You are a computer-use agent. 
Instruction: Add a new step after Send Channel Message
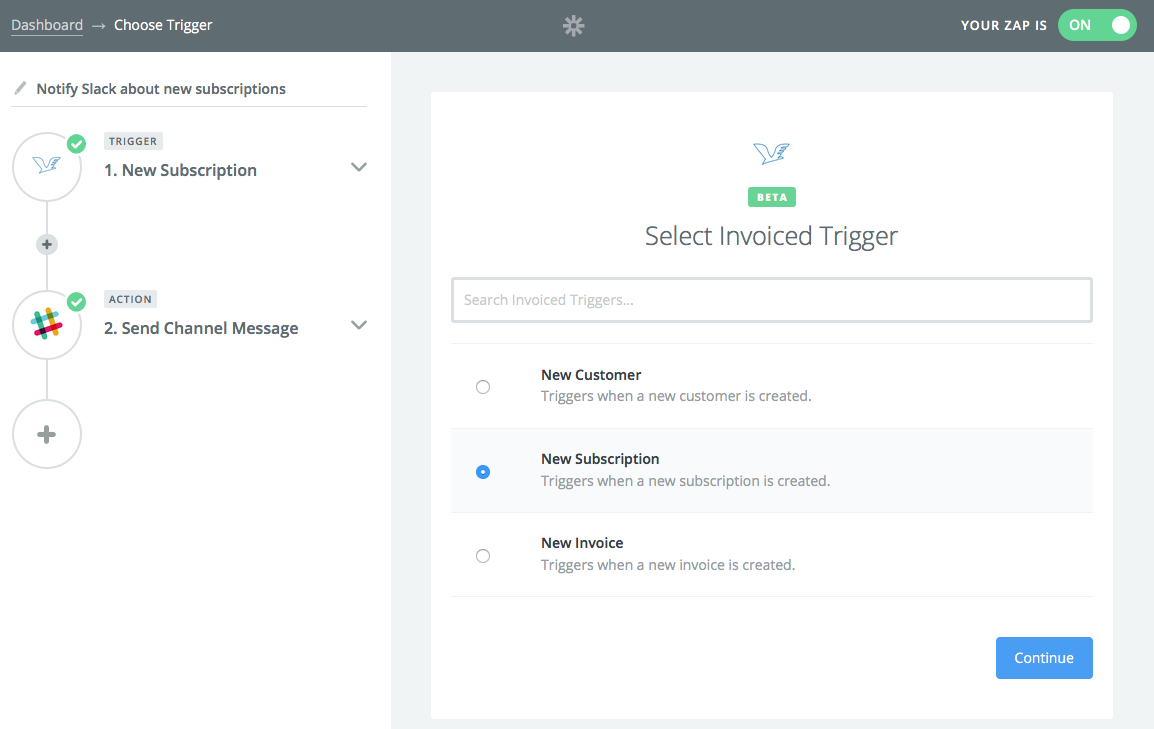(x=46, y=434)
